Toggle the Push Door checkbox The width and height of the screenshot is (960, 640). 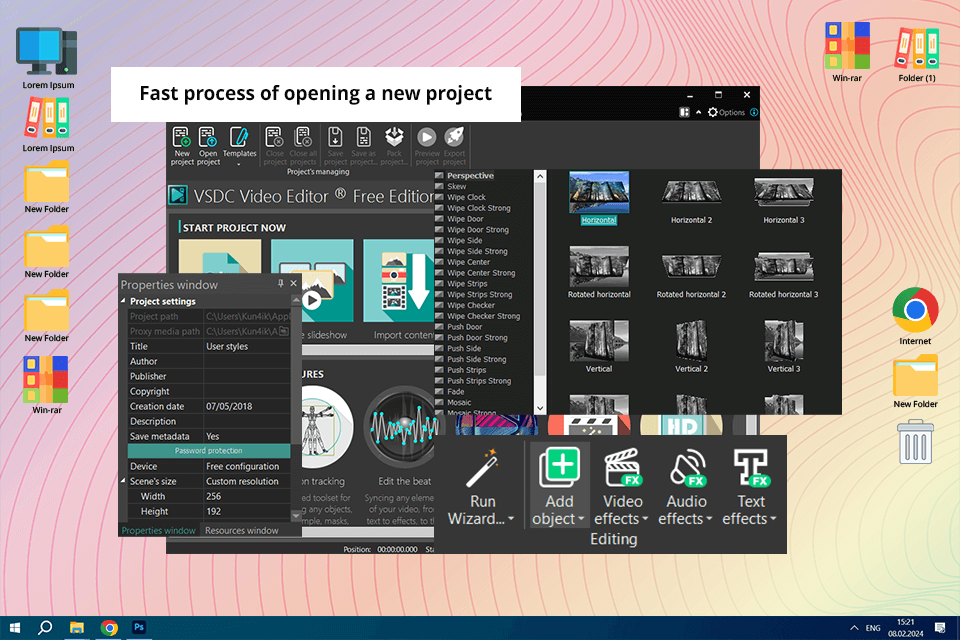click(x=439, y=326)
